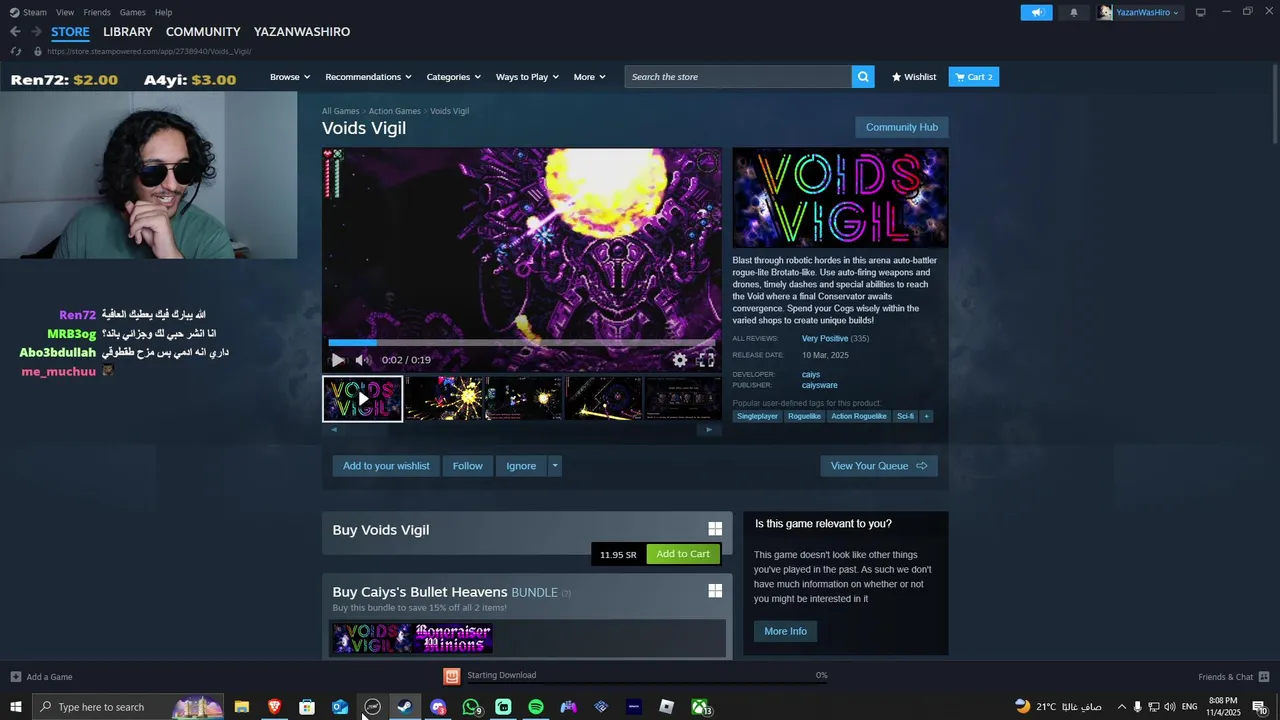Reload the store page

point(15,51)
